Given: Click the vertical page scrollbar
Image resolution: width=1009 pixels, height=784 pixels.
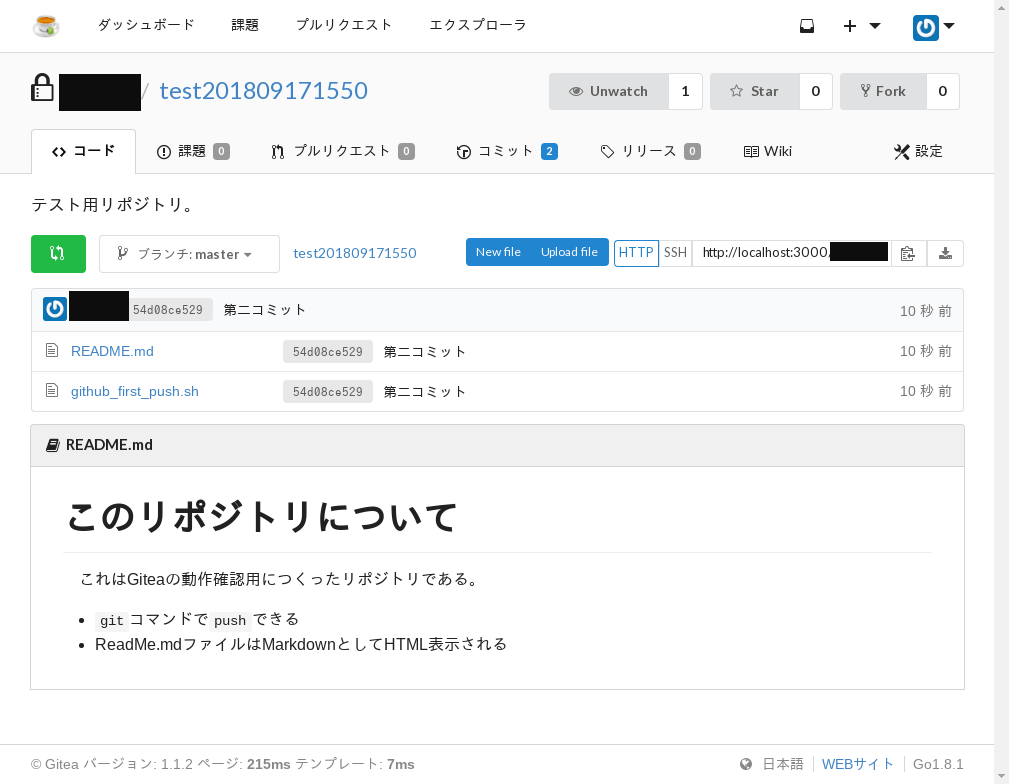Looking at the screenshot, I should pyautogui.click(x=1001, y=392).
